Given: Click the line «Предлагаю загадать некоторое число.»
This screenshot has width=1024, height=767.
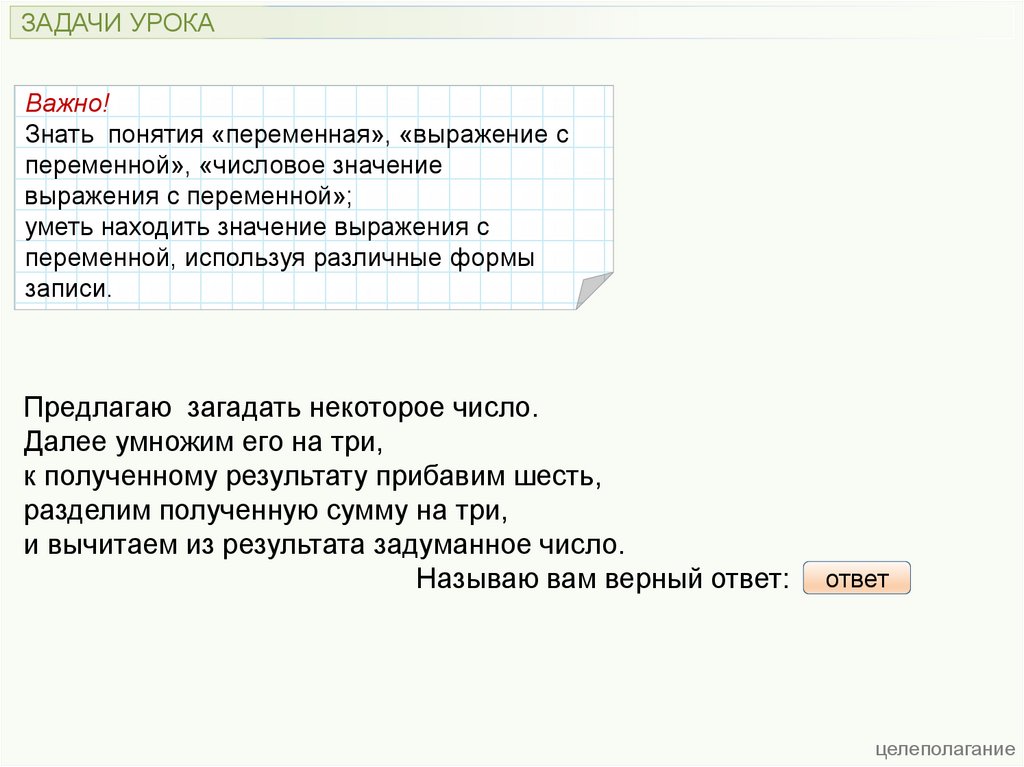Looking at the screenshot, I should click(281, 408).
